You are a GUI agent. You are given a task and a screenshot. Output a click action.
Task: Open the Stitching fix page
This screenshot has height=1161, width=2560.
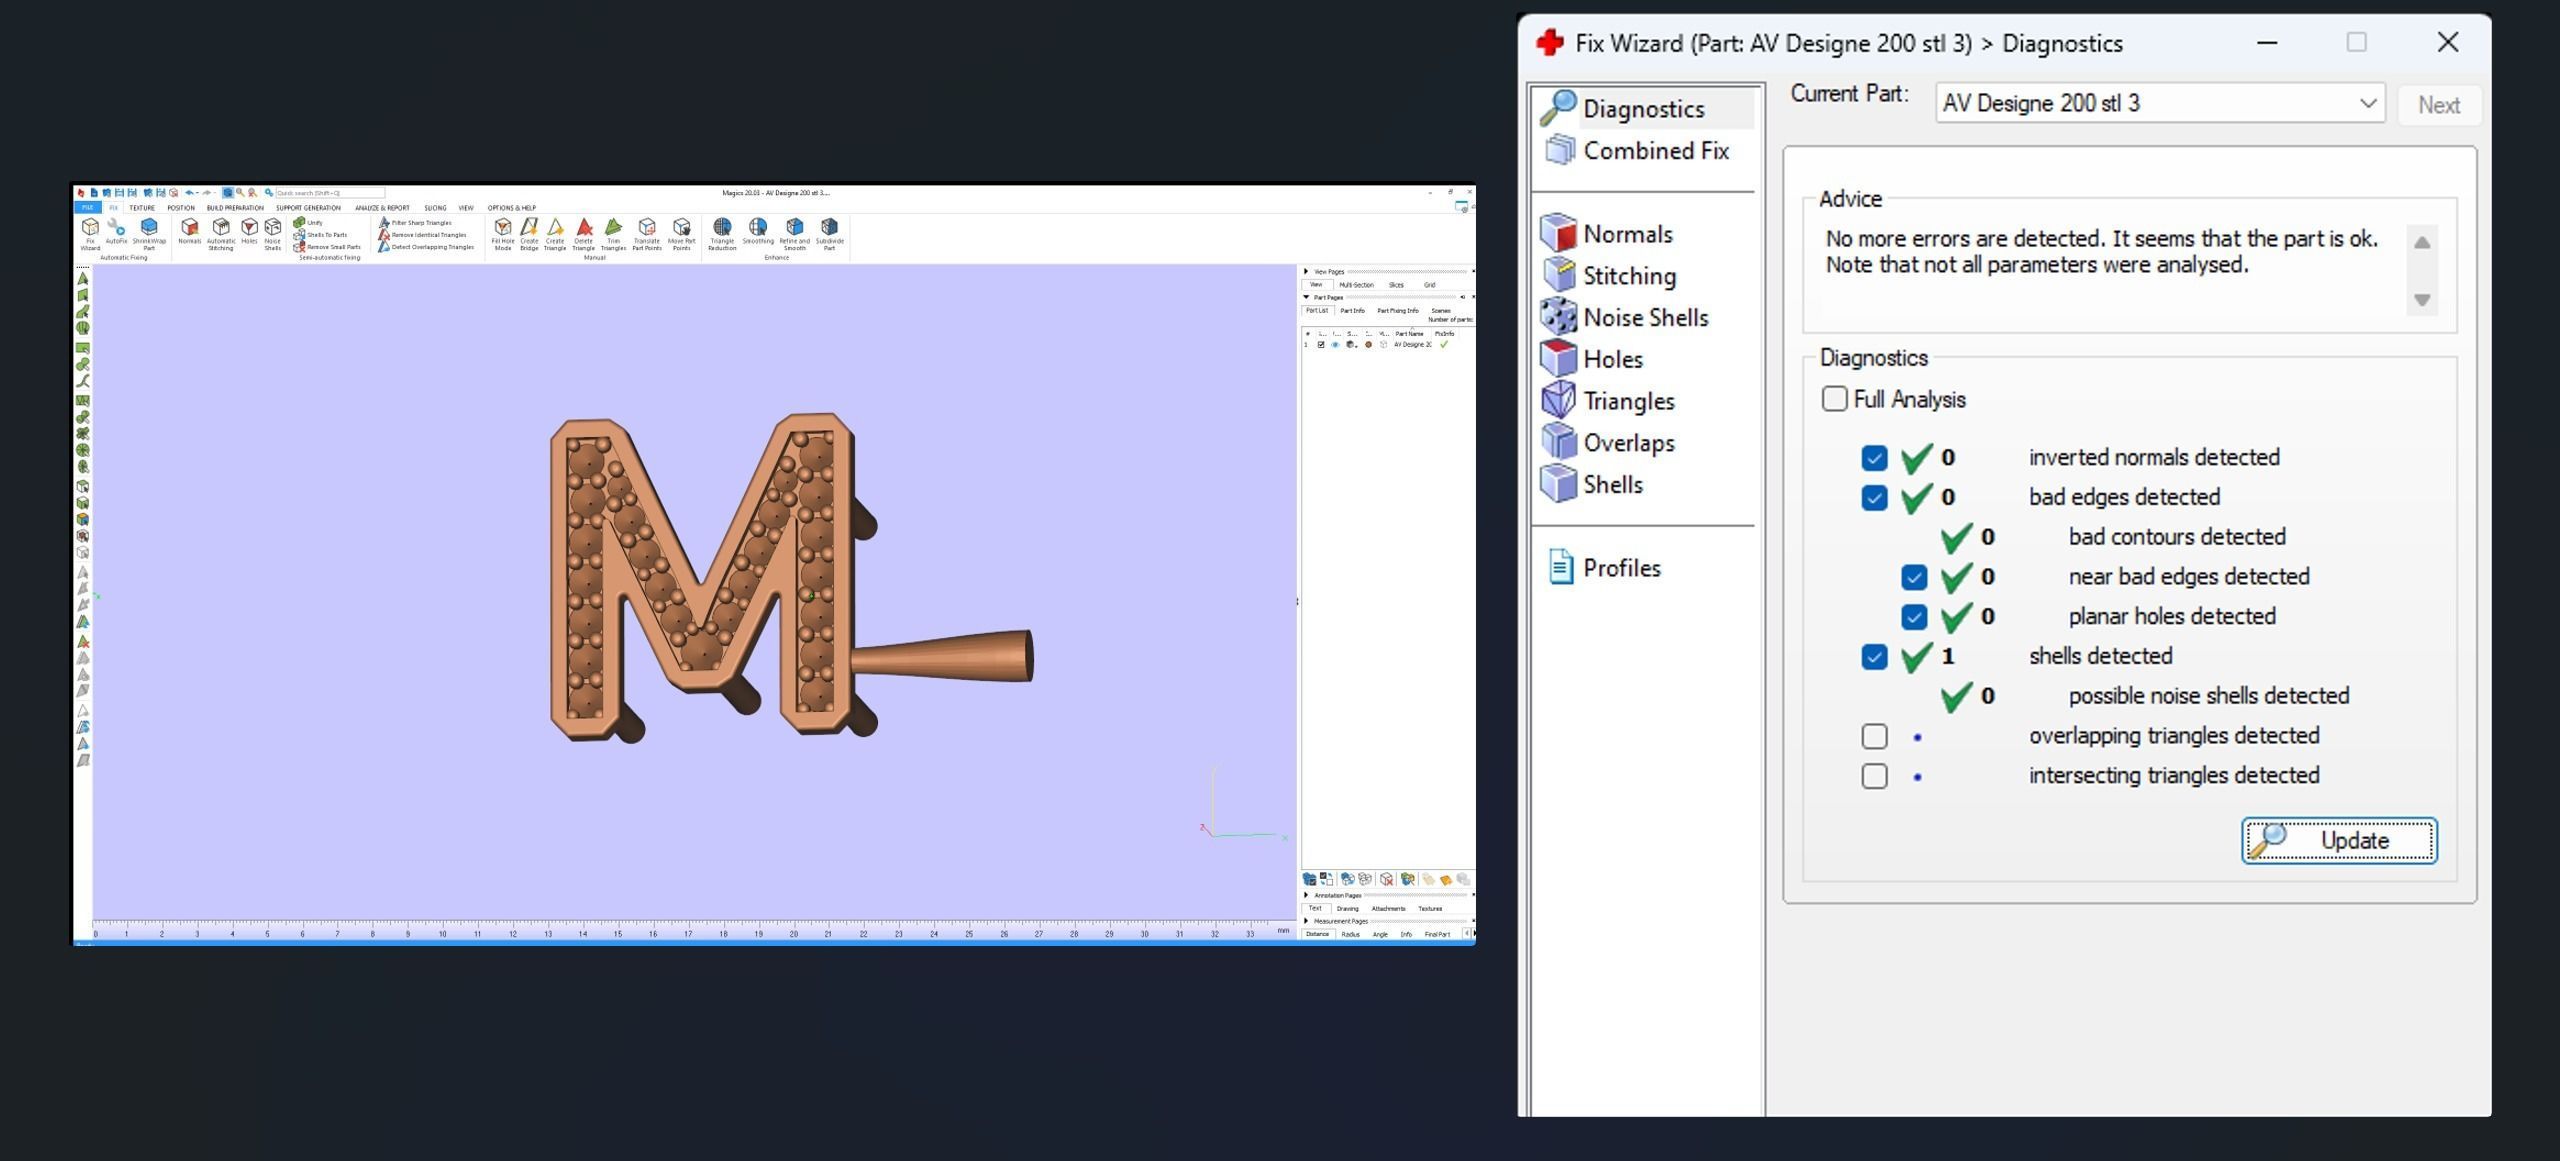pos(1628,276)
